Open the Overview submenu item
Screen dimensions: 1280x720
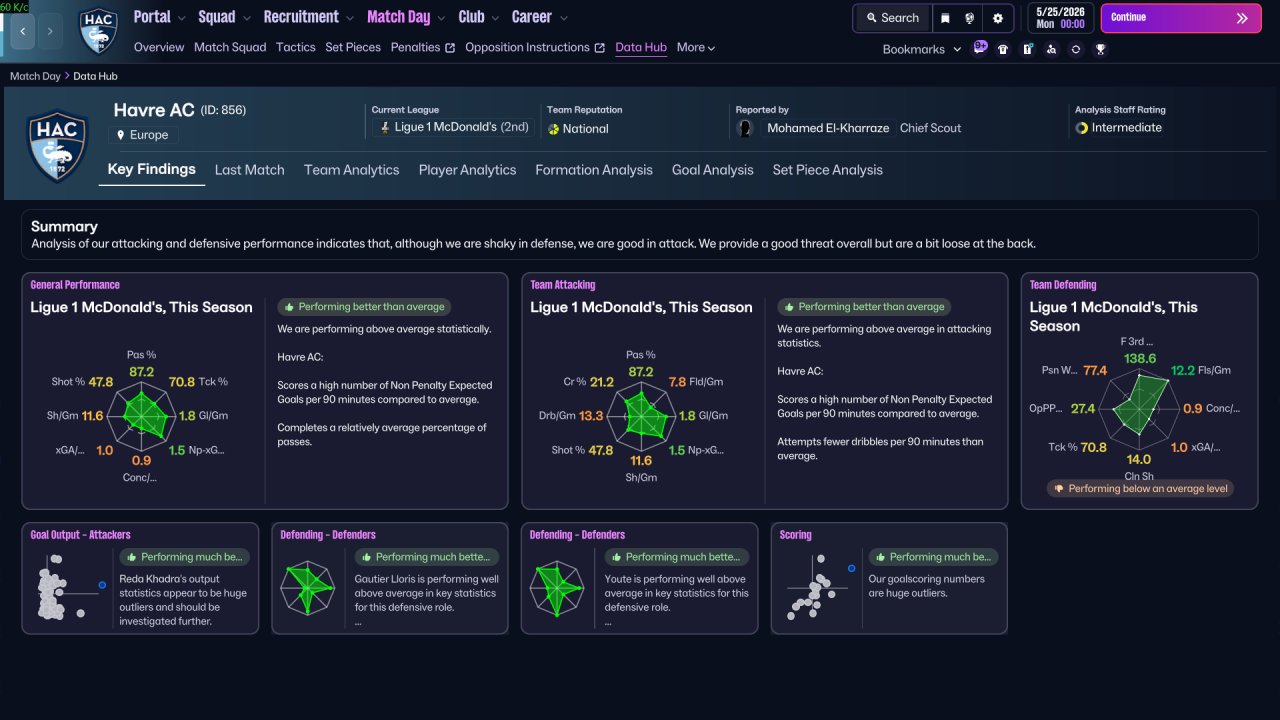[159, 47]
